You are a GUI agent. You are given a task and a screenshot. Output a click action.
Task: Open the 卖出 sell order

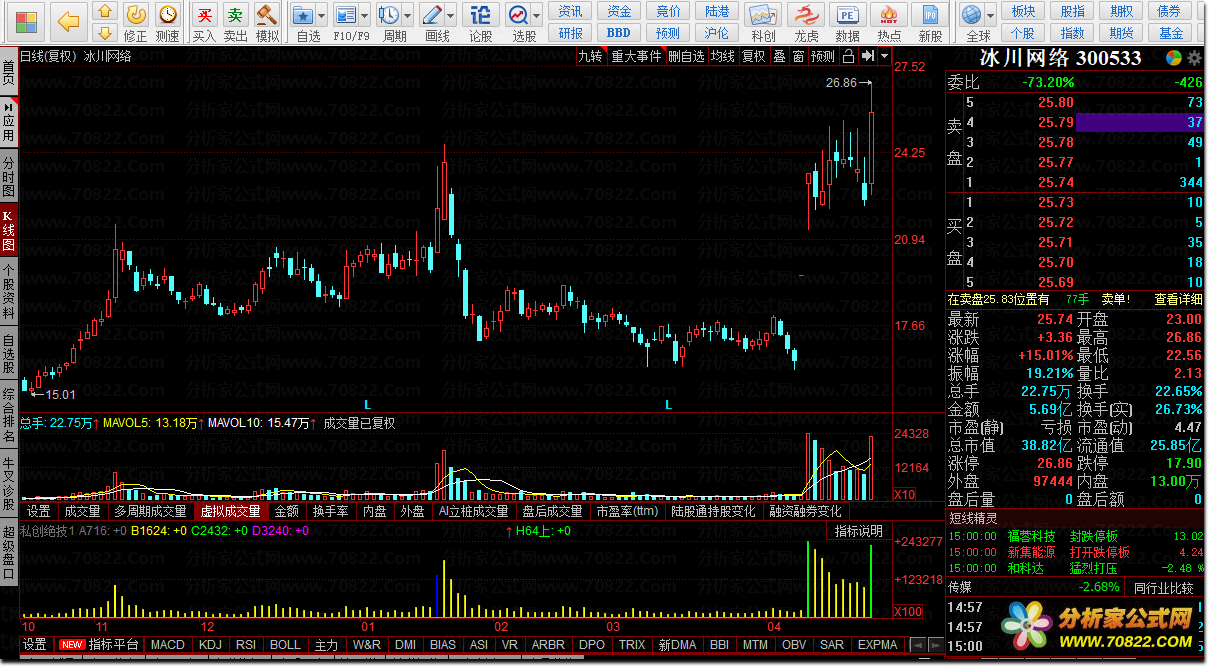[x=235, y=22]
